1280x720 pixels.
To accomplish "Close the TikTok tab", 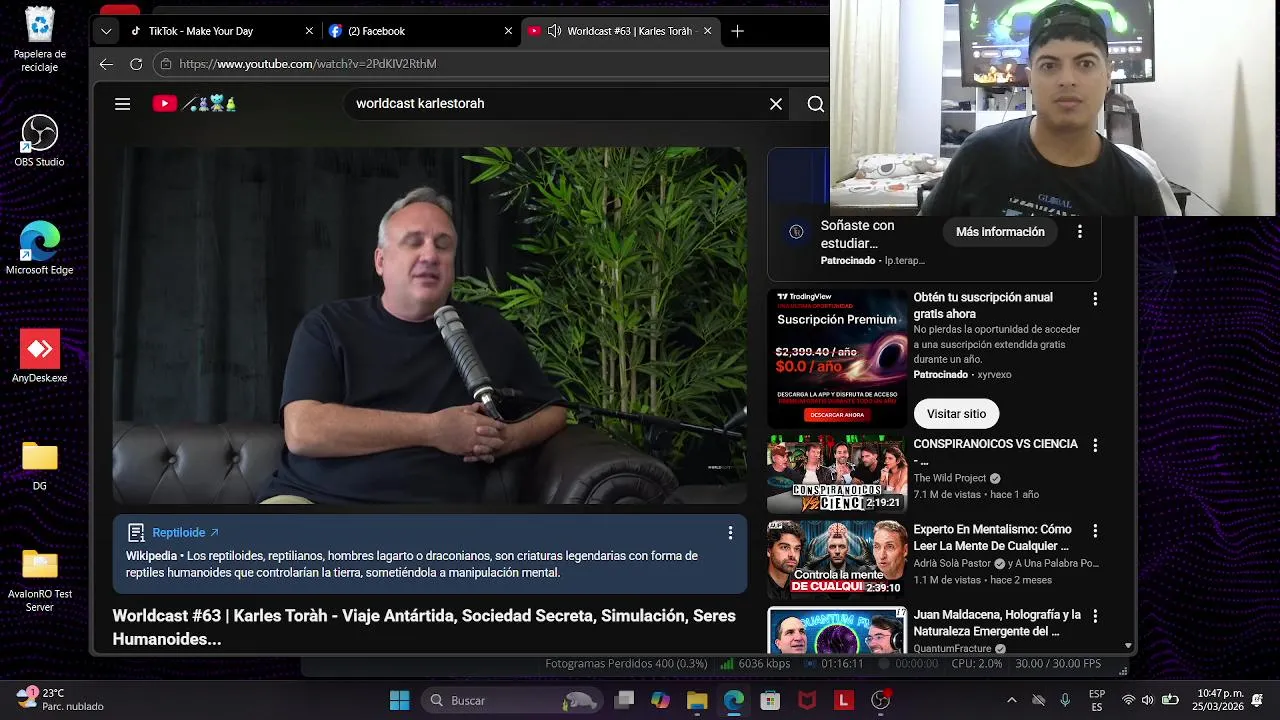I will [310, 31].
